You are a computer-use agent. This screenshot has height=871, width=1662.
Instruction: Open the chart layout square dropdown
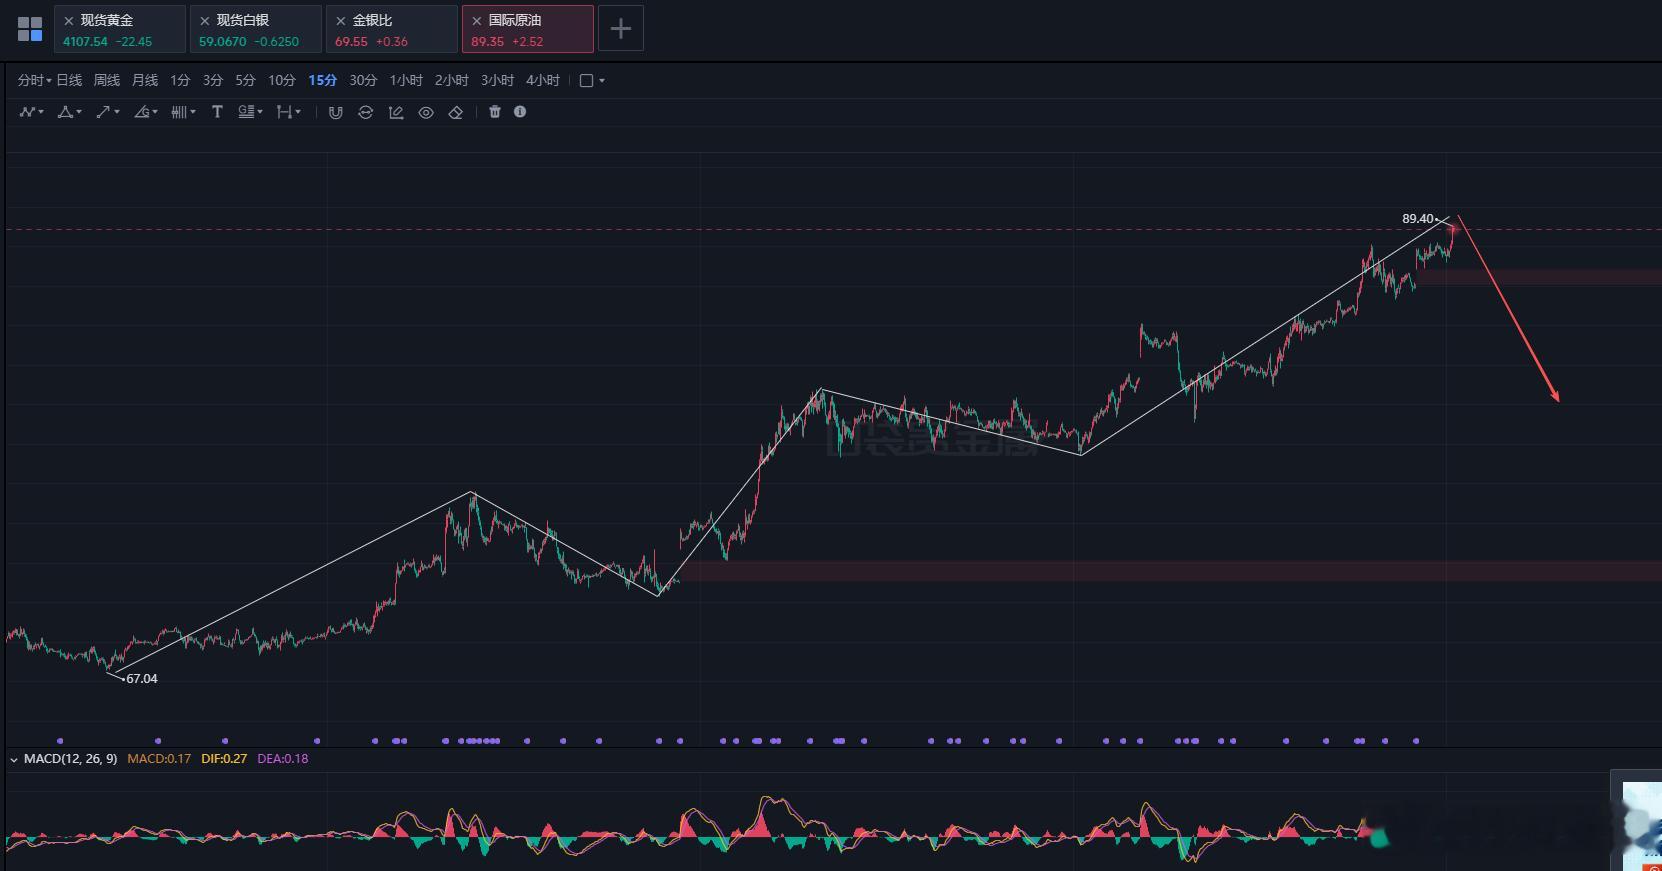(x=592, y=80)
